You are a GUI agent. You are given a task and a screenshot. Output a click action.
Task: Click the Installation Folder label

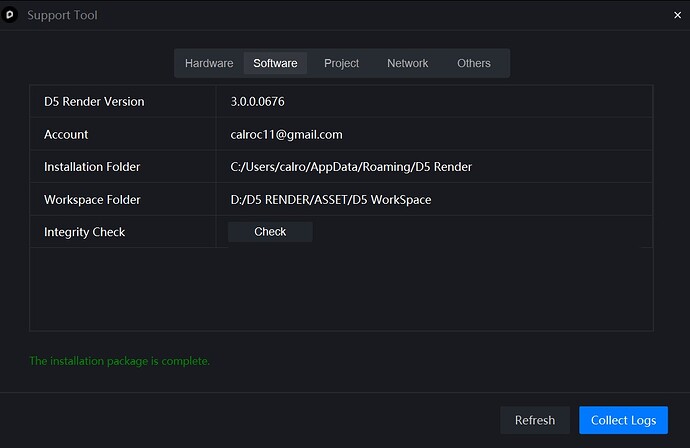click(92, 167)
